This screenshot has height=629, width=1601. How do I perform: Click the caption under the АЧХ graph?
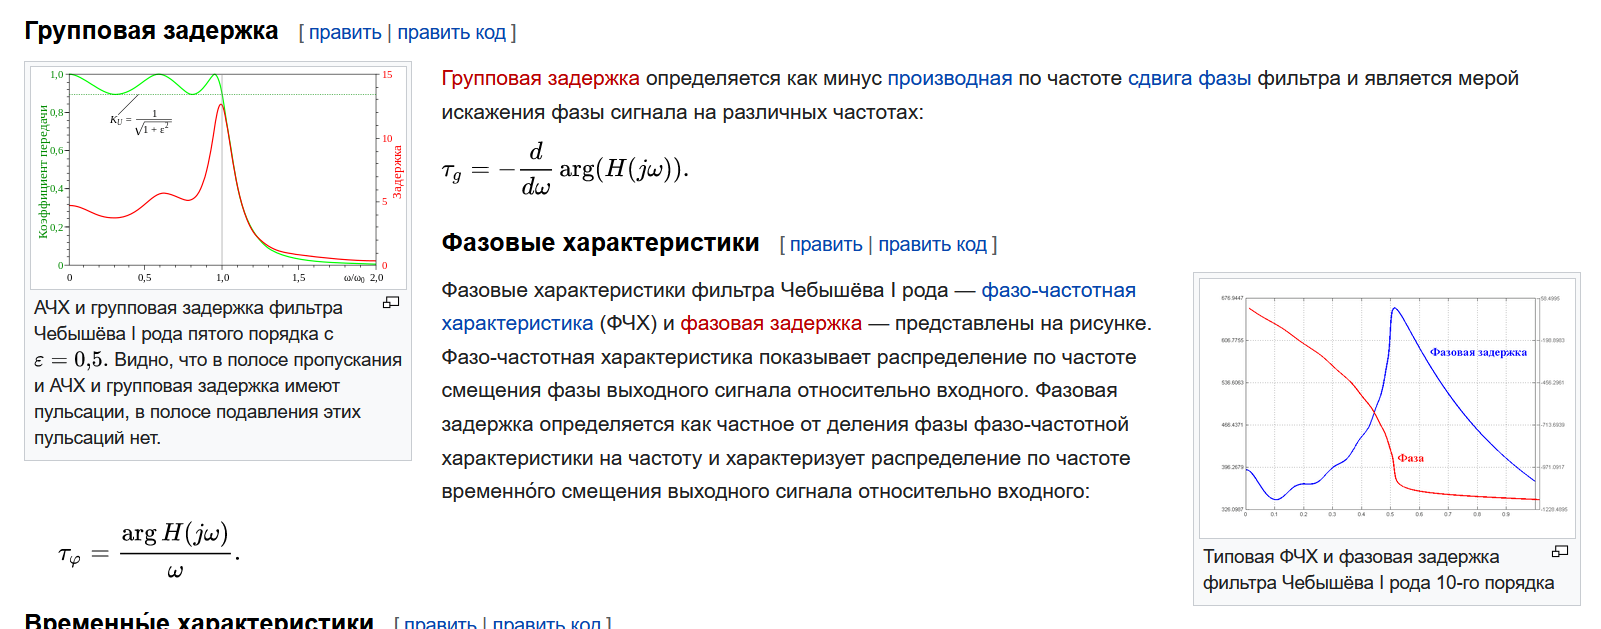(x=200, y=372)
